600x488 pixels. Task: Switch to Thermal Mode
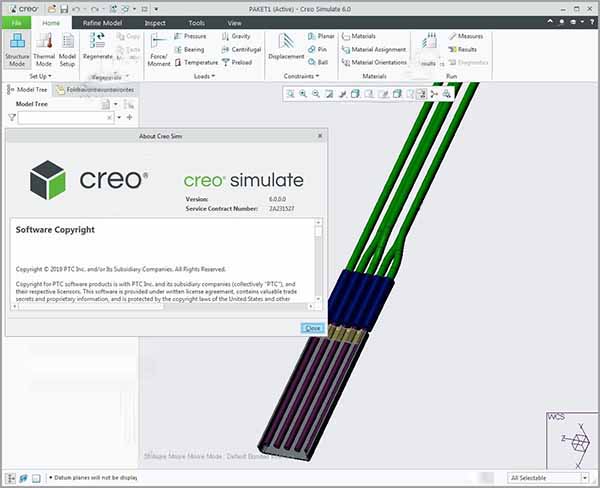[x=44, y=50]
